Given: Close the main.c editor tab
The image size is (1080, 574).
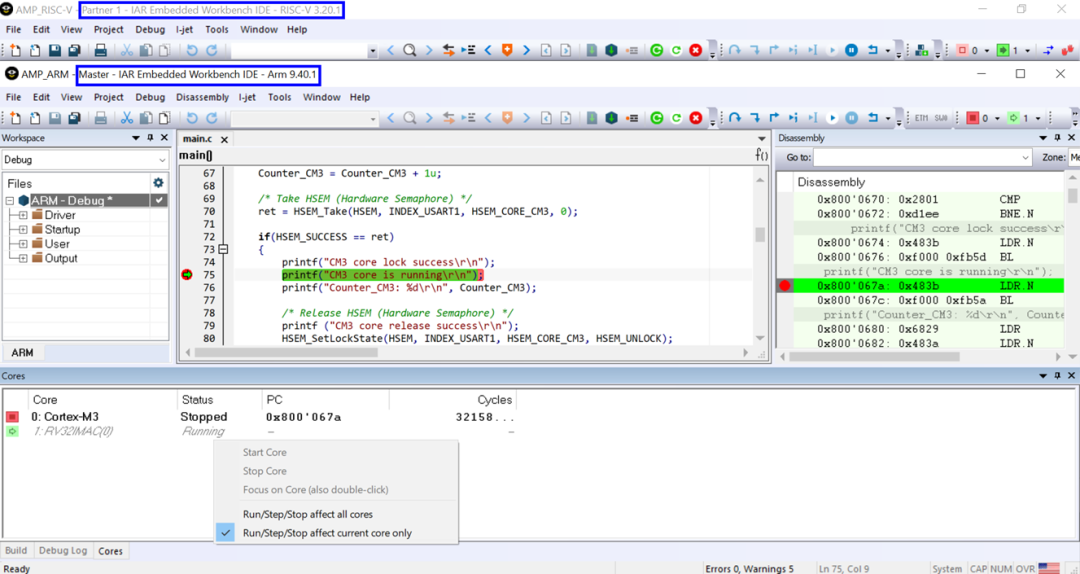Looking at the screenshot, I should click(224, 139).
